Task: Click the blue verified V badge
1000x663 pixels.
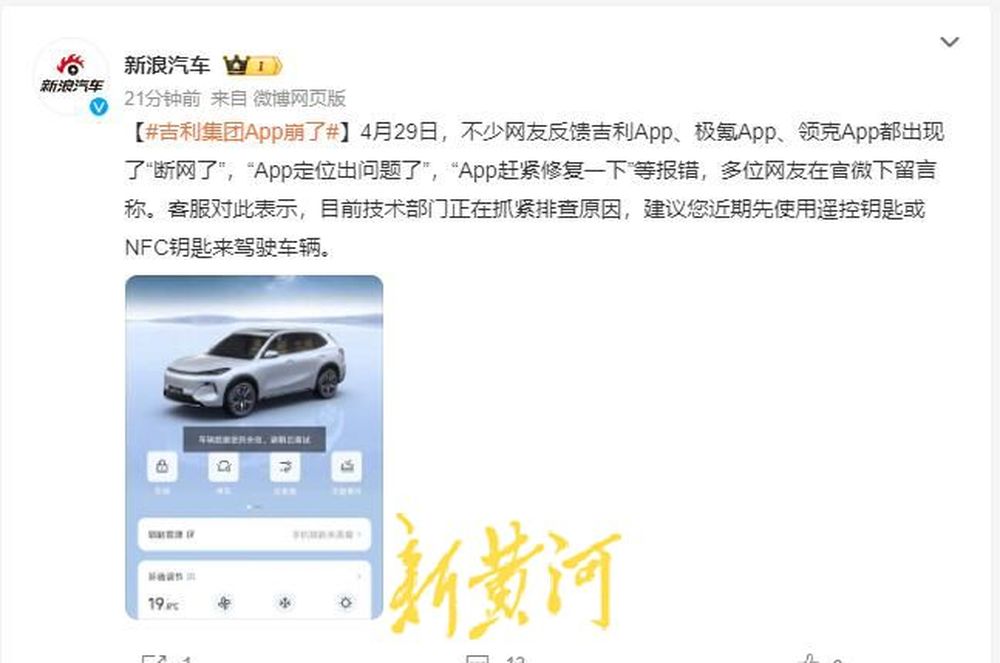Action: point(98,106)
